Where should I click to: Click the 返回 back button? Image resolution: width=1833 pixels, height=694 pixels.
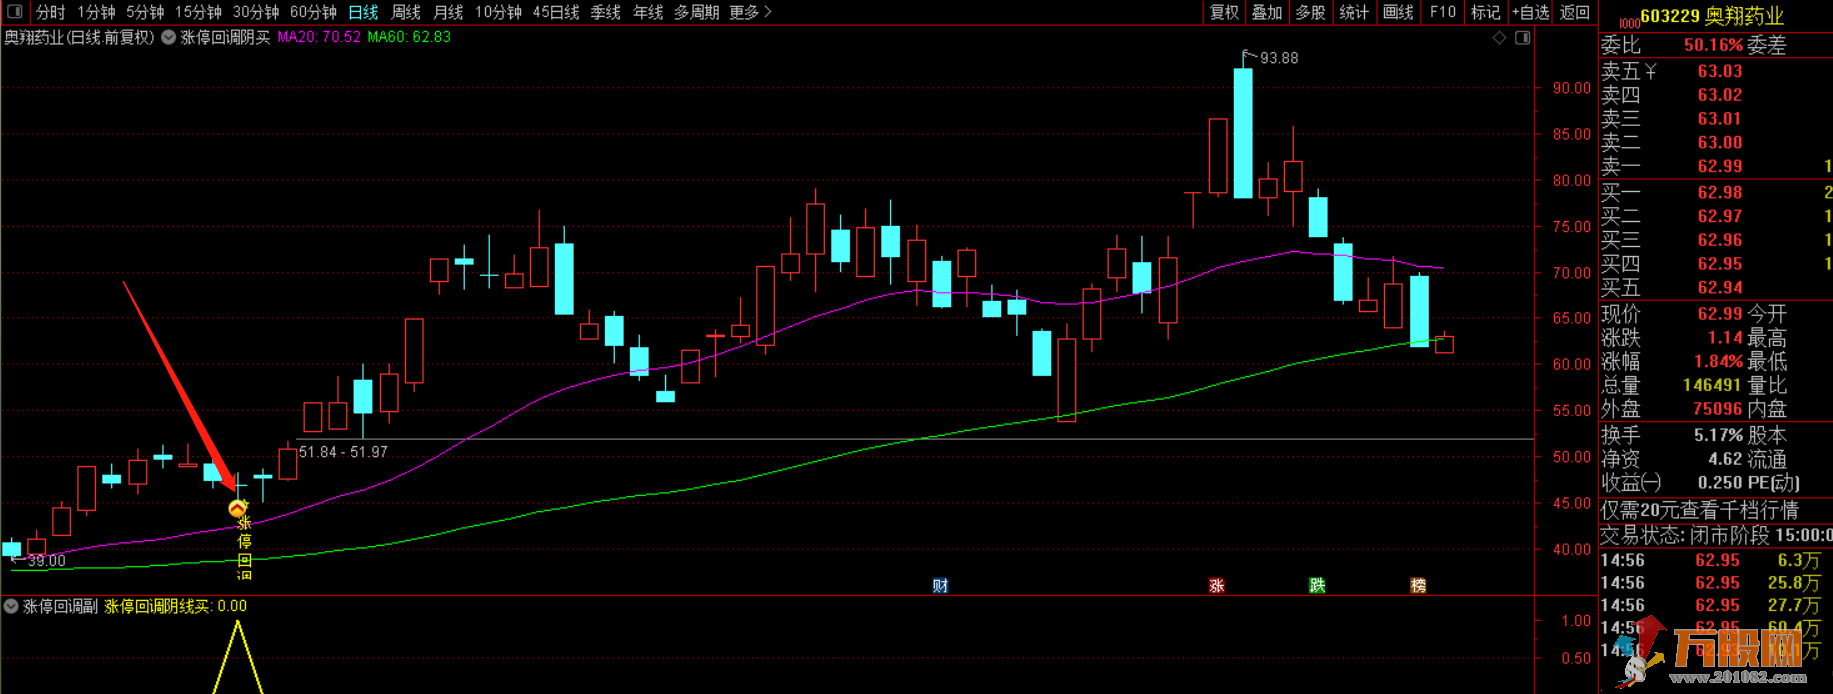[1574, 12]
